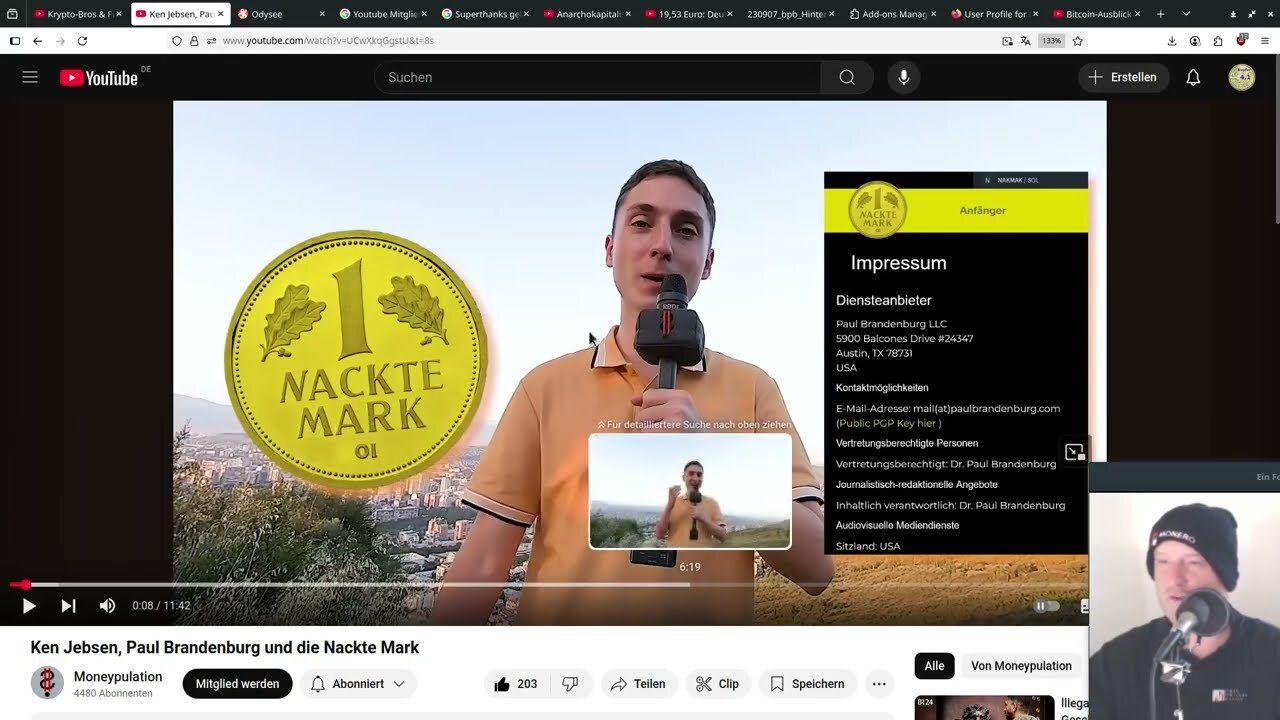Open the account avatar menu

click(x=1242, y=77)
